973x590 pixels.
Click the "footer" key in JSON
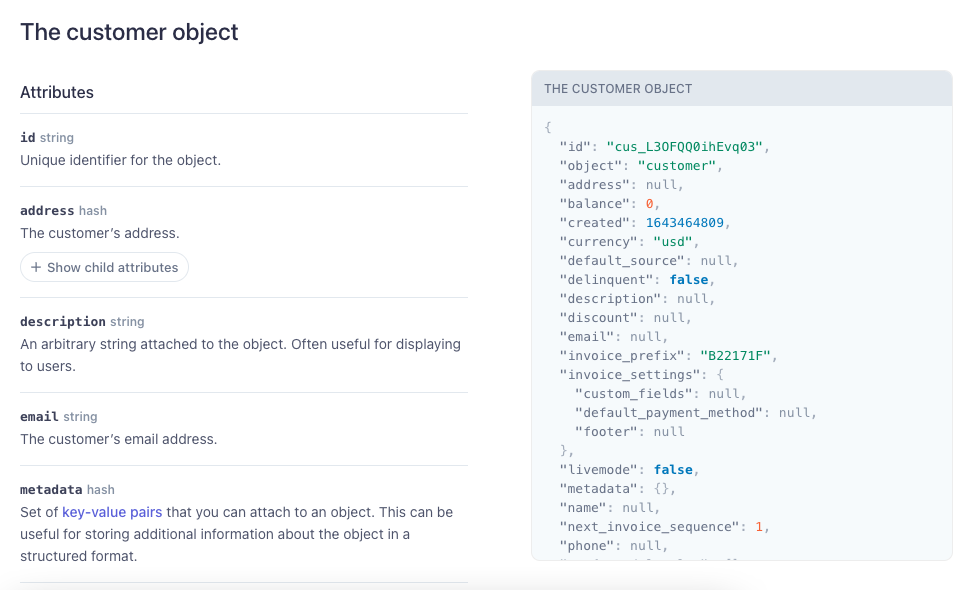[x=606, y=432]
